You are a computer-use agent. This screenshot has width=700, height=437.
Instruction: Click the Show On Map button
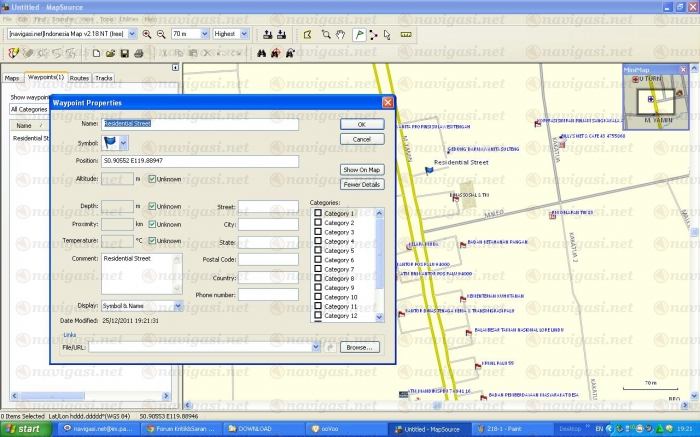[362, 170]
